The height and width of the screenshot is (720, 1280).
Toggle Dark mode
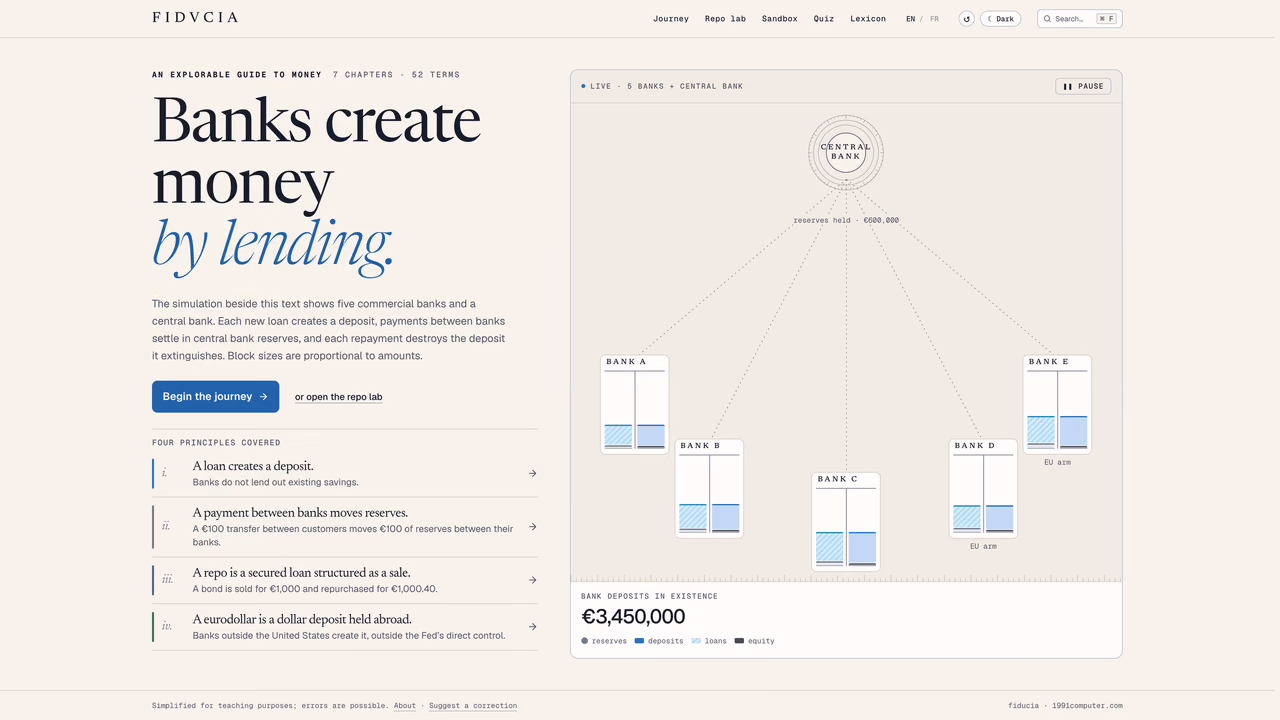point(1000,19)
